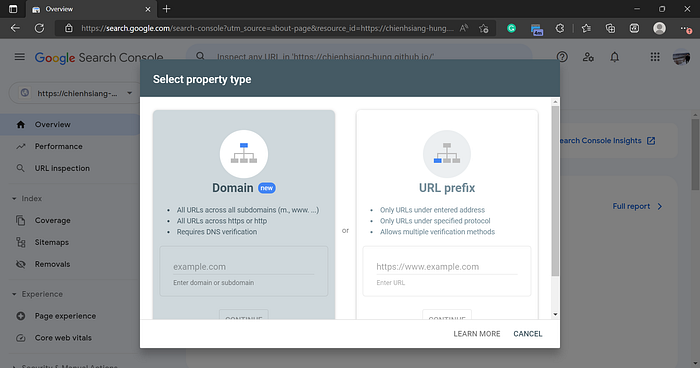Viewport: 700px width, 368px height.
Task: Click 'Allows multiple verification methods' text
Action: tap(437, 232)
